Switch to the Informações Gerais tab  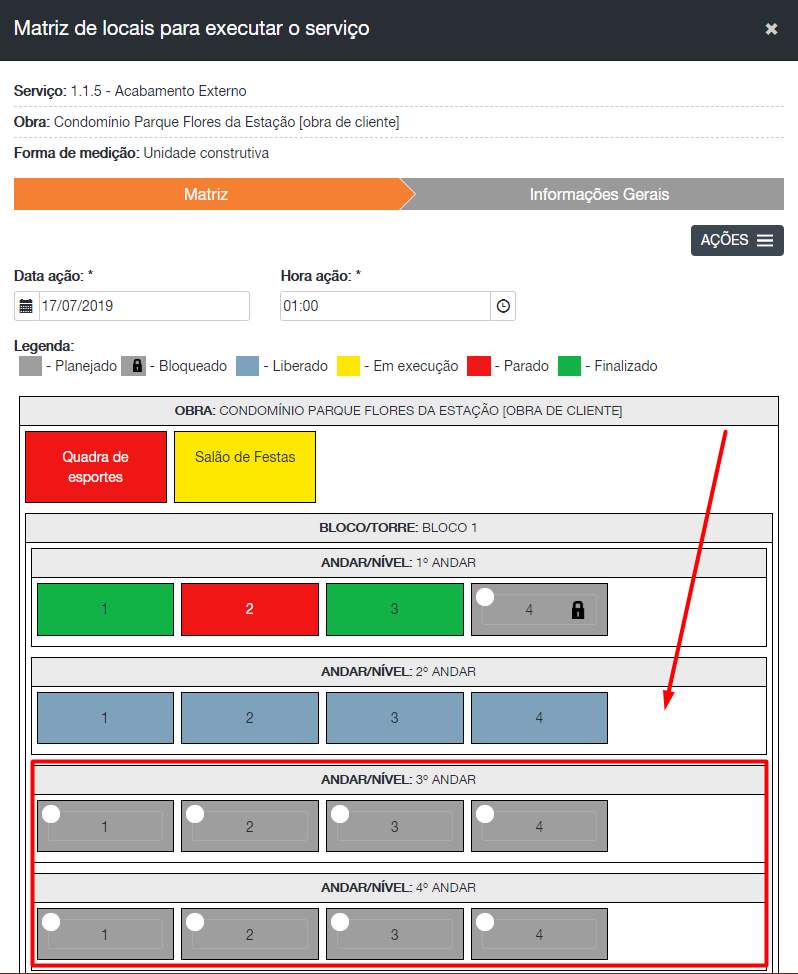point(599,195)
